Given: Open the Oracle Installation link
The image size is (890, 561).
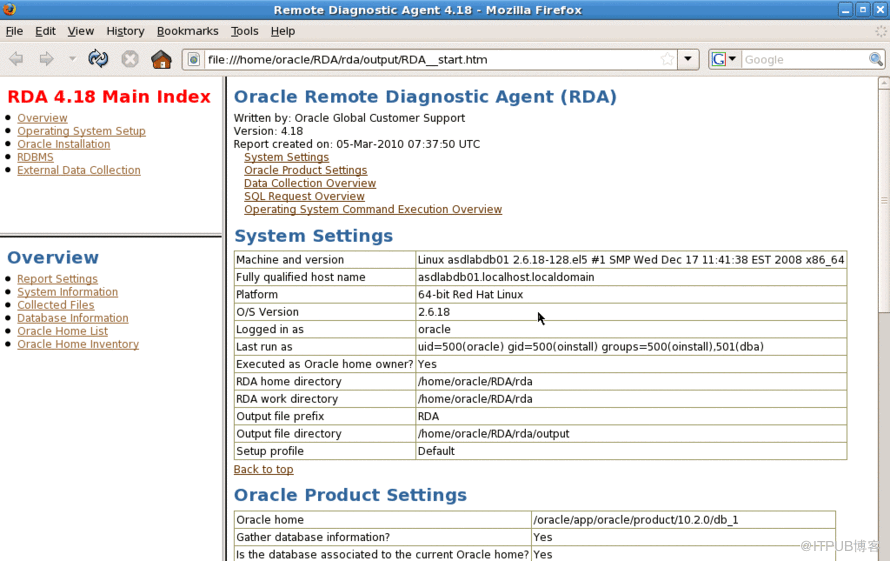Looking at the screenshot, I should pos(64,144).
